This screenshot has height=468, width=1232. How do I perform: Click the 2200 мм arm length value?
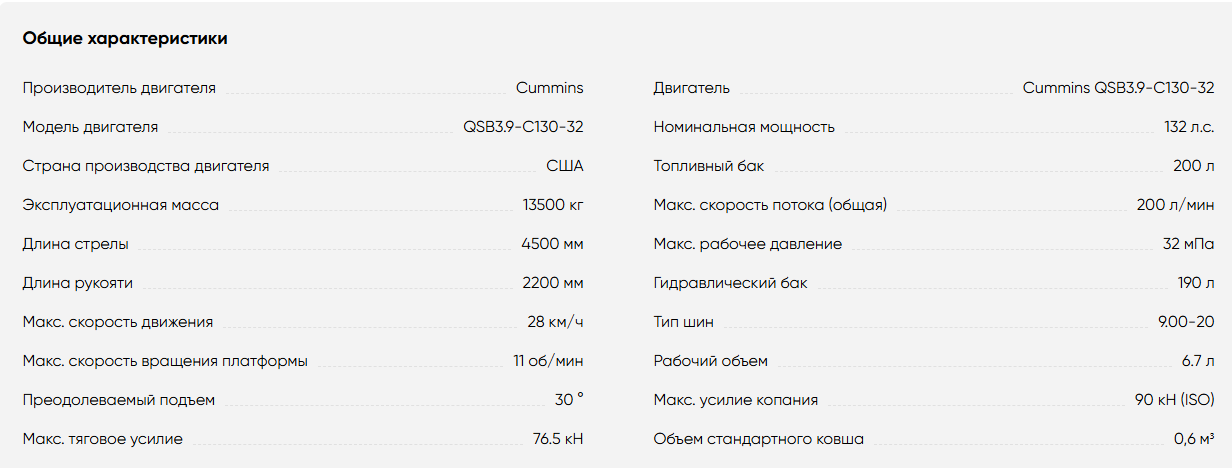click(x=553, y=283)
